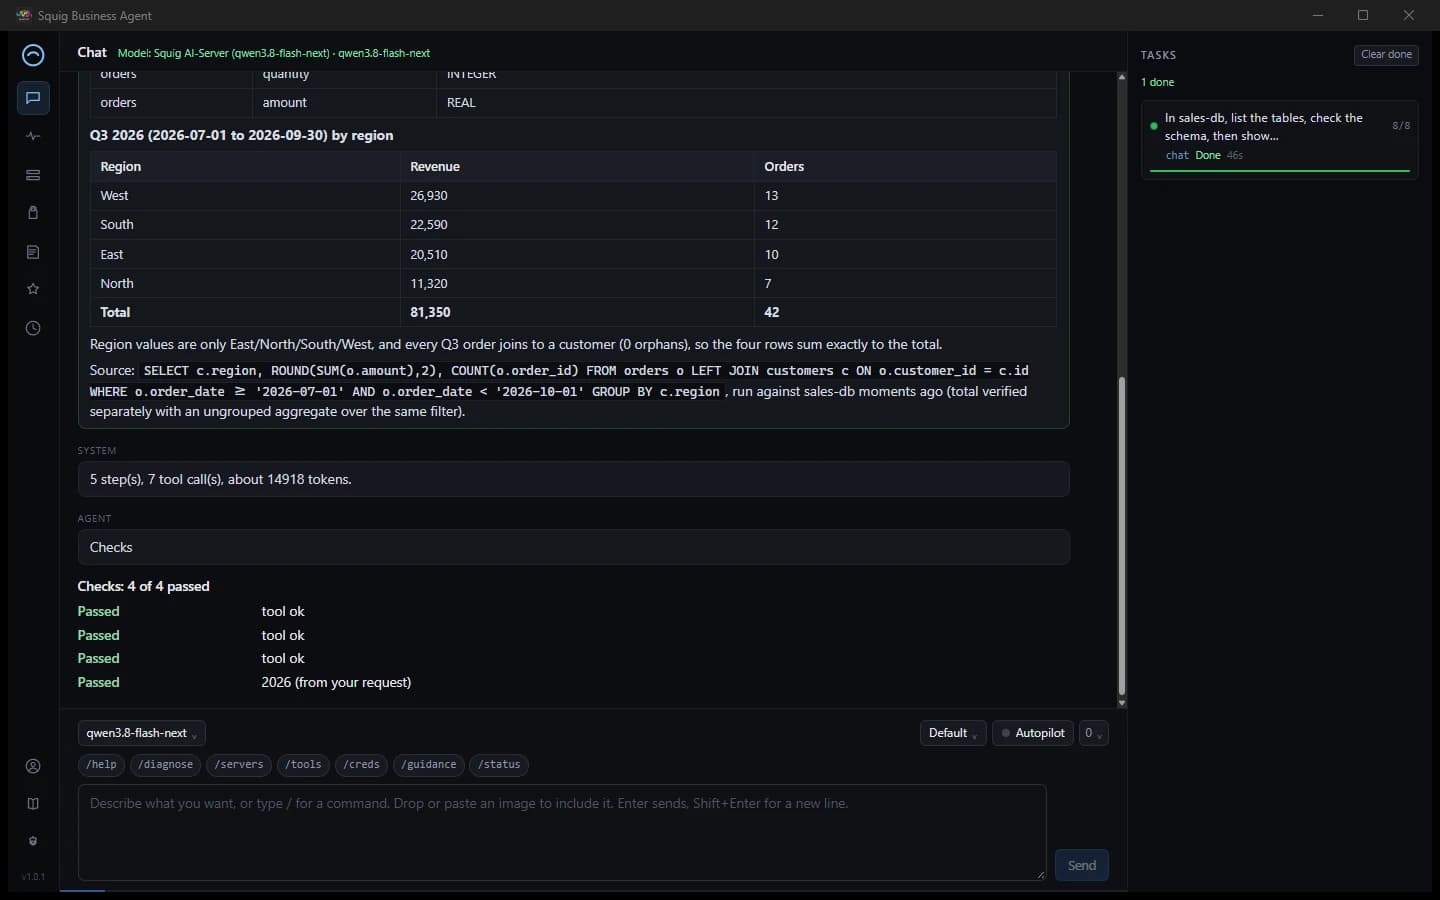This screenshot has height=900, width=1440.
Task: Click the revenue value 22,590
Action: 429,225
